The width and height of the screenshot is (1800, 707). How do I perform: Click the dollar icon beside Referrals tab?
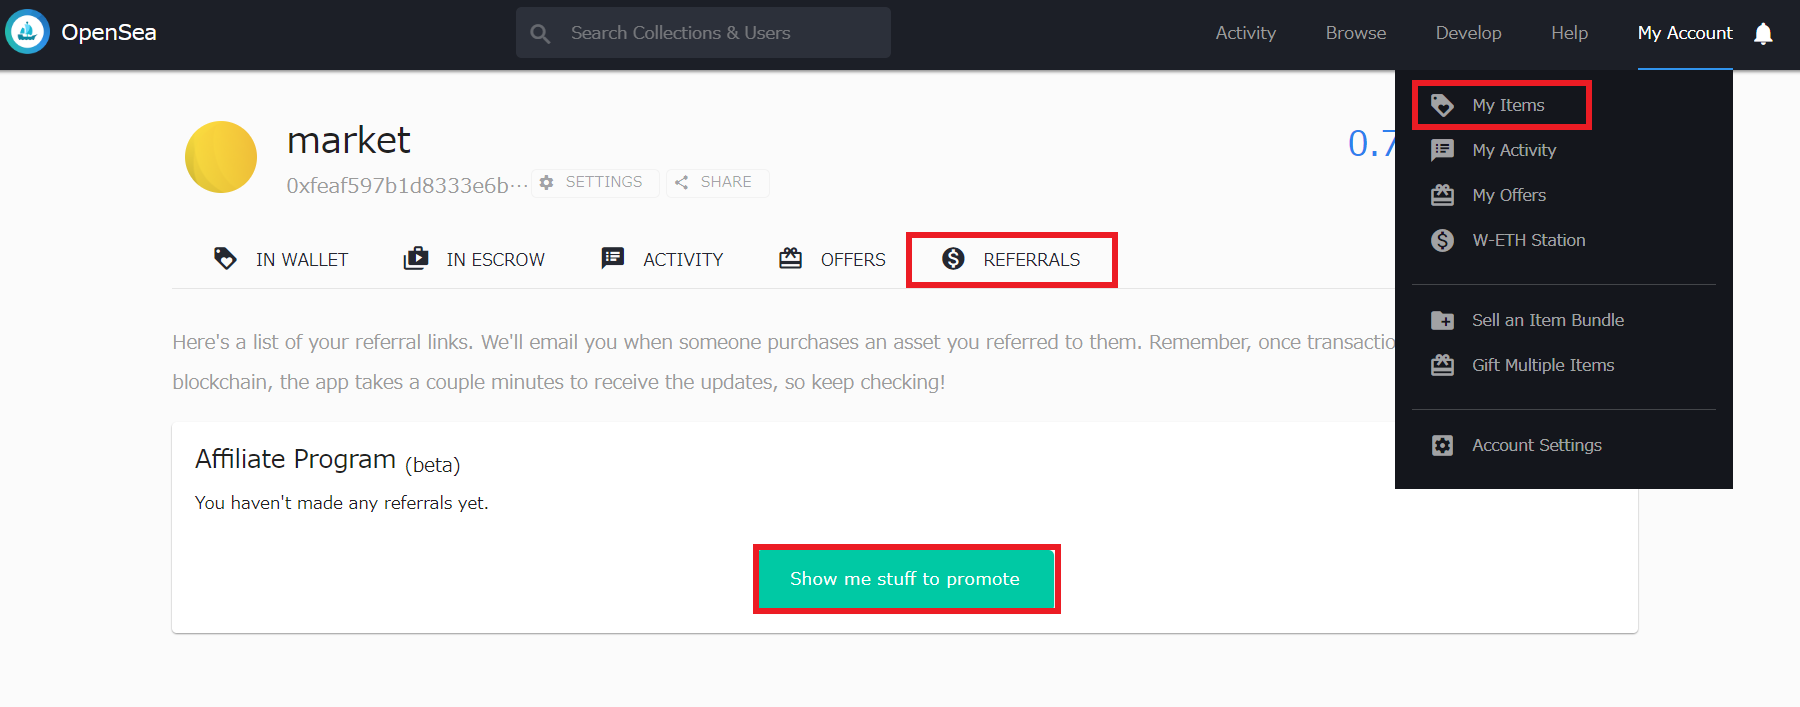(953, 259)
